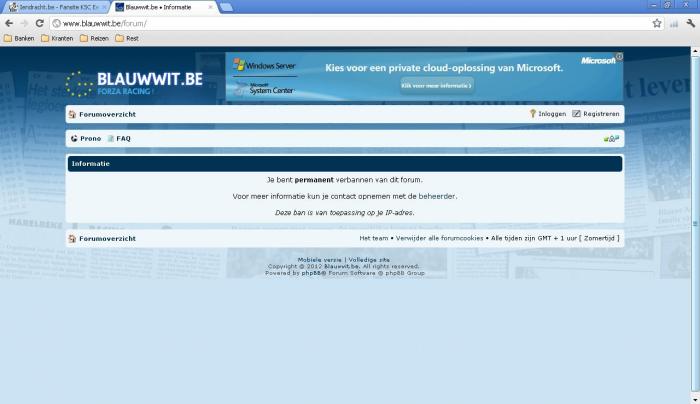Open the Kranten bookmarks folder
Screen dimensions: 700x404
[57, 38]
